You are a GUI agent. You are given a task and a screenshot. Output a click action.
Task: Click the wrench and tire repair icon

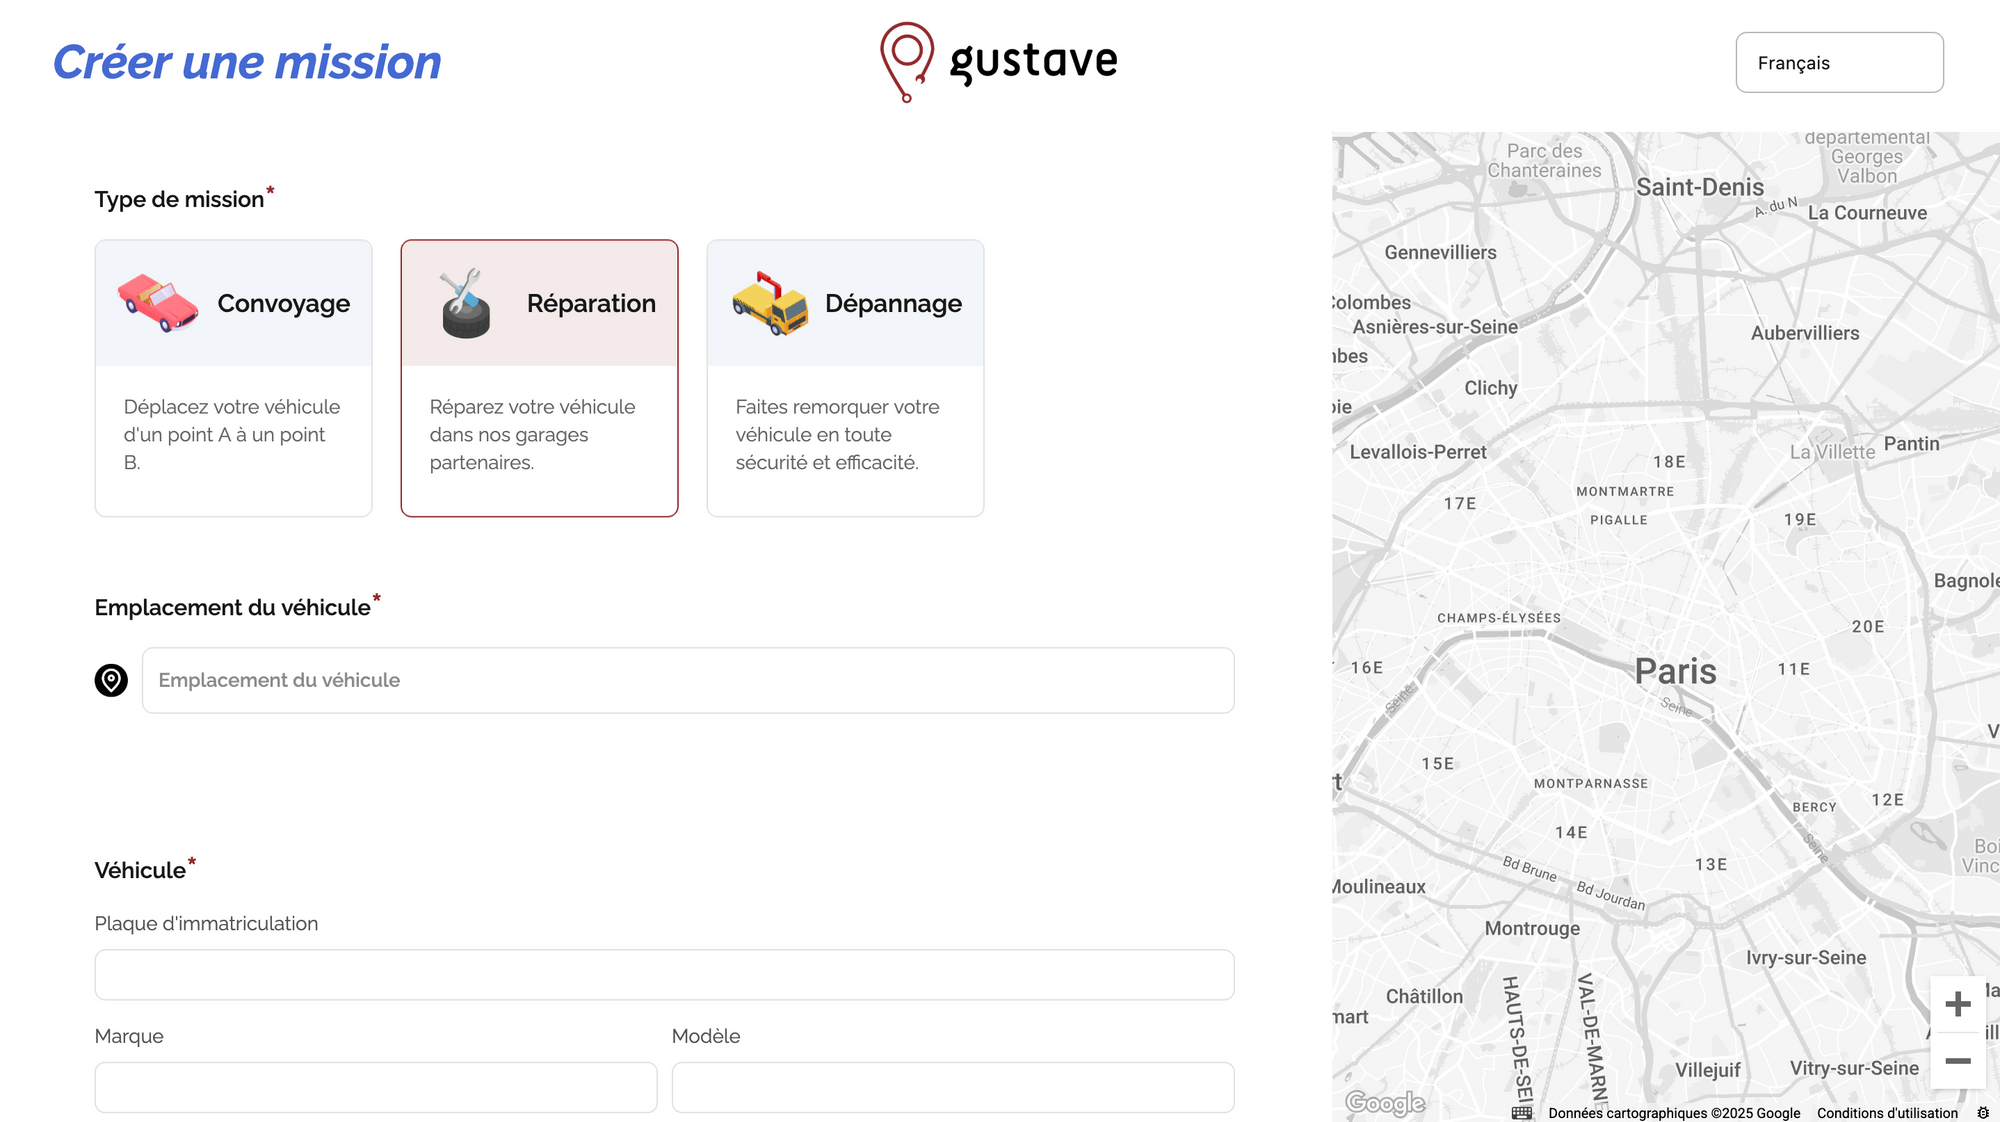pos(465,303)
